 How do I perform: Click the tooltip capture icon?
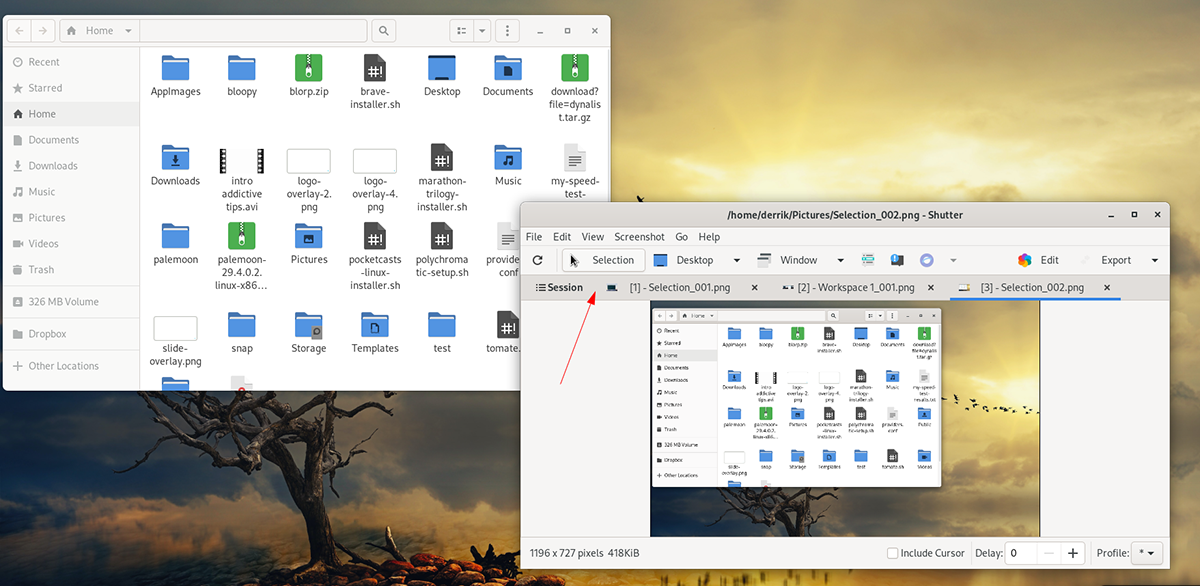897,260
